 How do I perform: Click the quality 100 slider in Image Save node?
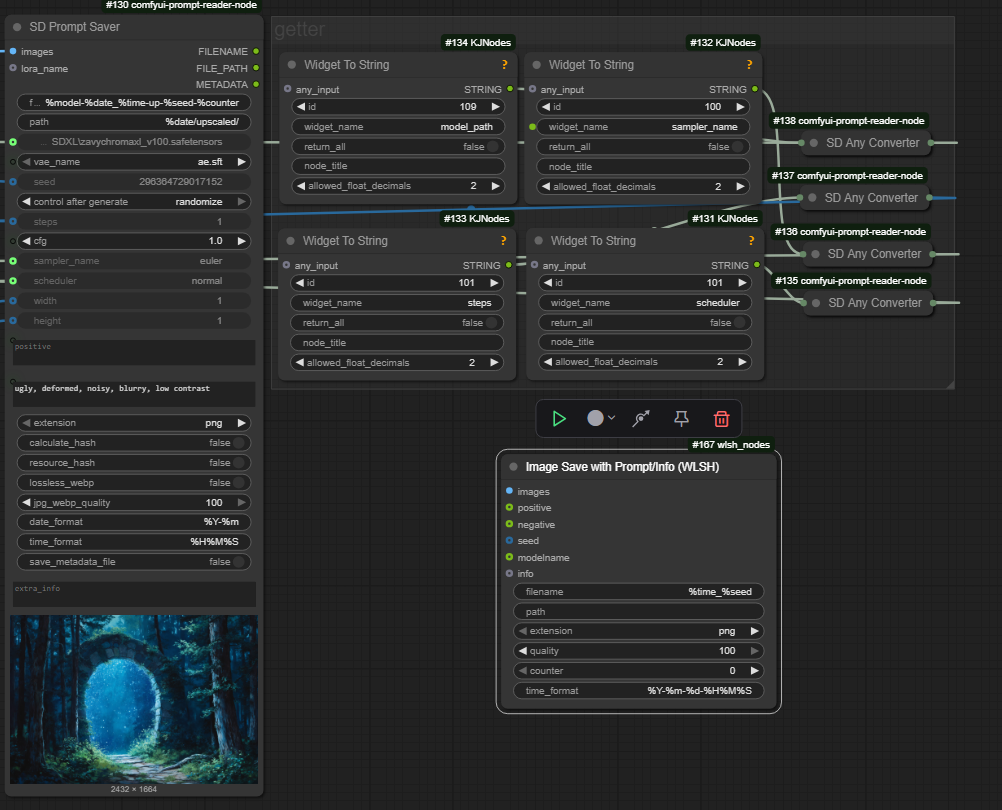coord(639,651)
